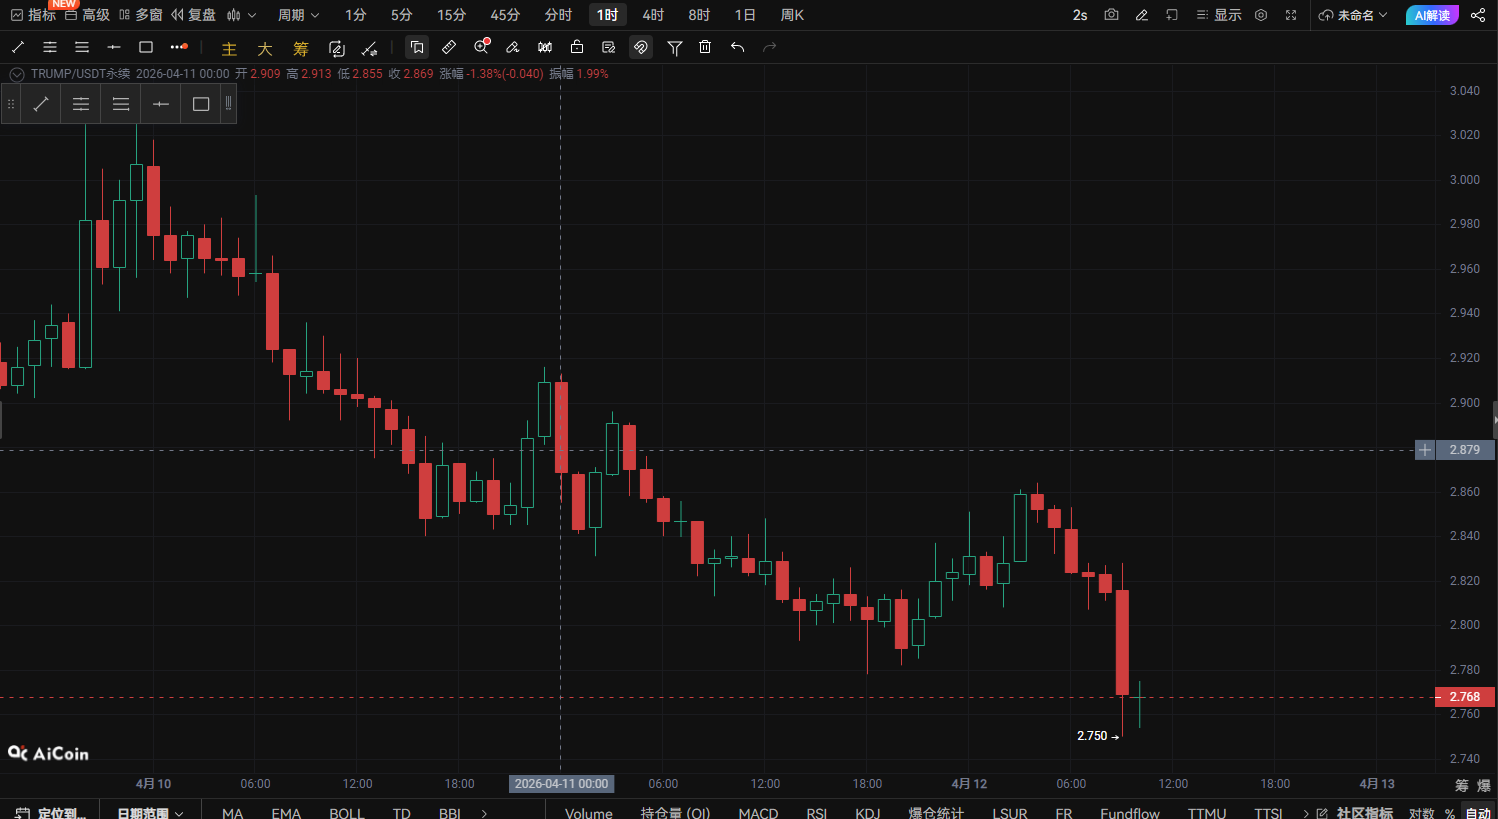Select the horizontal line tool in toolbar
Image resolution: width=1498 pixels, height=819 pixels.
[x=114, y=47]
